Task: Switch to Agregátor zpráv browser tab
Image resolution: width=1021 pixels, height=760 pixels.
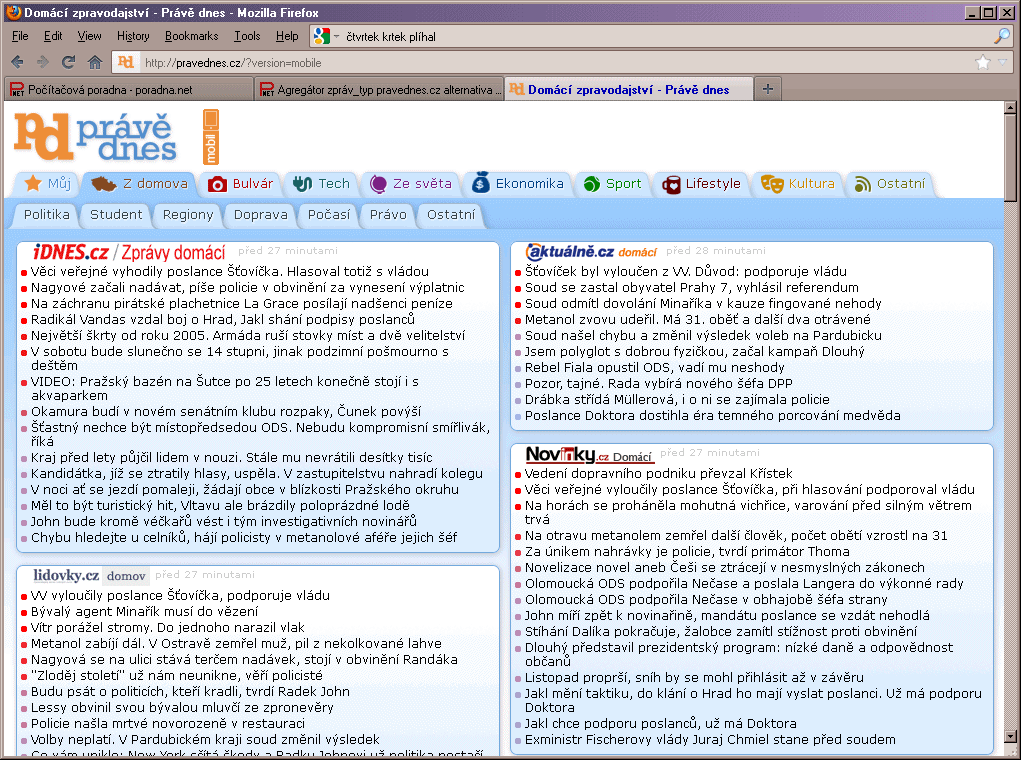Action: coord(379,89)
